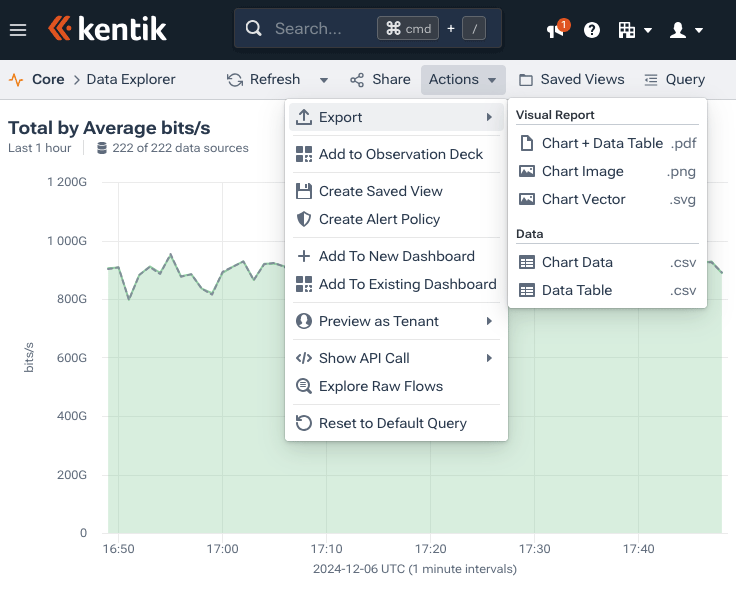Click Core breadcrumb link
The width and height of the screenshot is (736, 592).
[48, 80]
